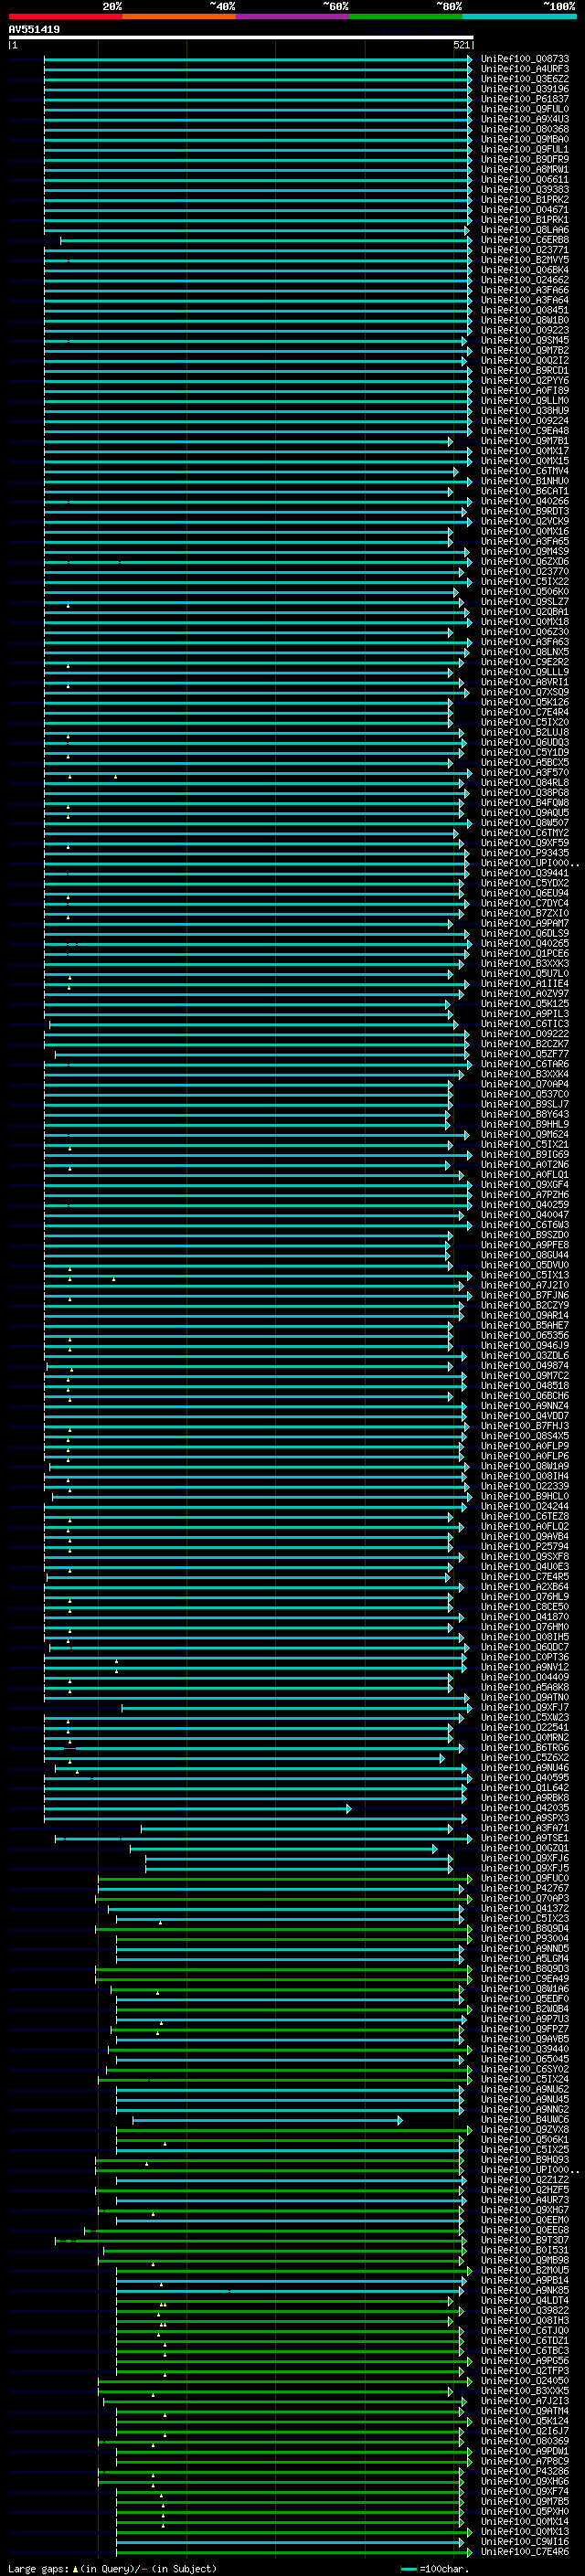Click the cyan ~100% identity color bar
585x2576 pixels.
coord(519,17)
